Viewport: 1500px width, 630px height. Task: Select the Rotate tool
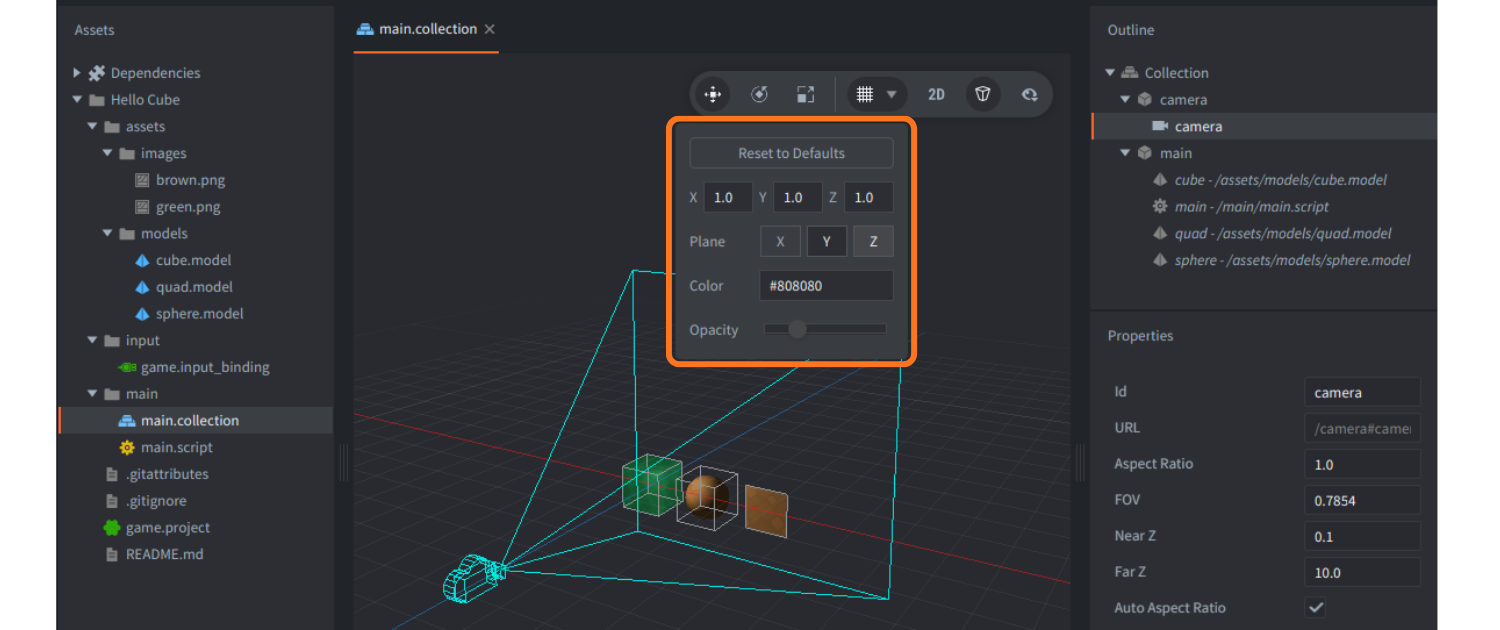759,94
